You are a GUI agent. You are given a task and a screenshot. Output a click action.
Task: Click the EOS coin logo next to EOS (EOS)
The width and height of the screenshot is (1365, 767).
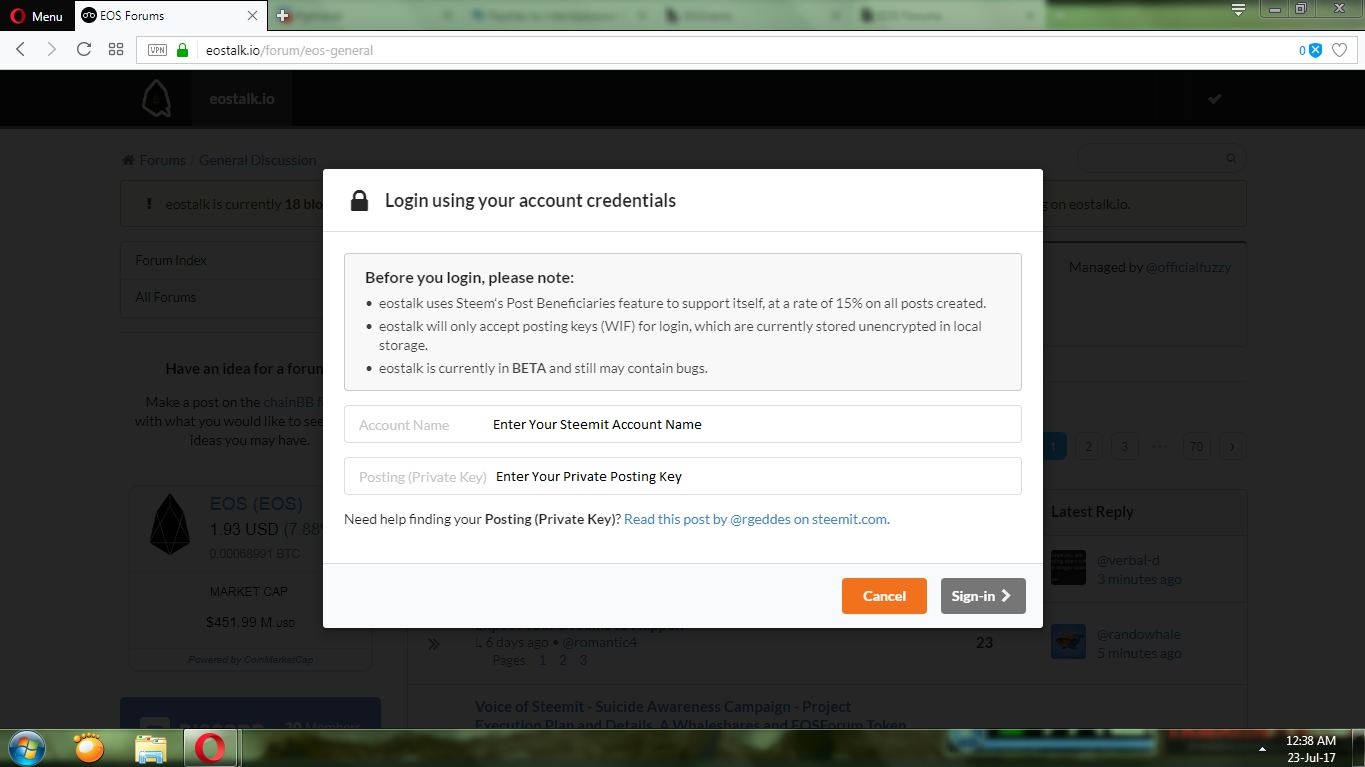170,522
